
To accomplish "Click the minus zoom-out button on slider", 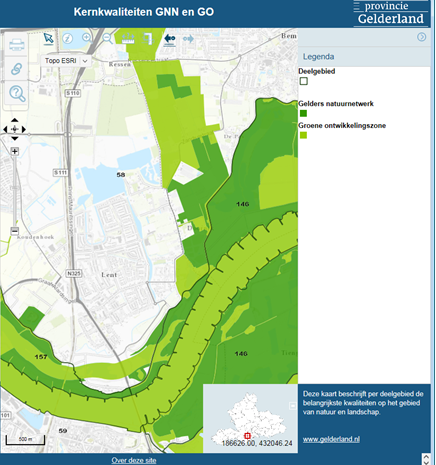I will (14, 231).
